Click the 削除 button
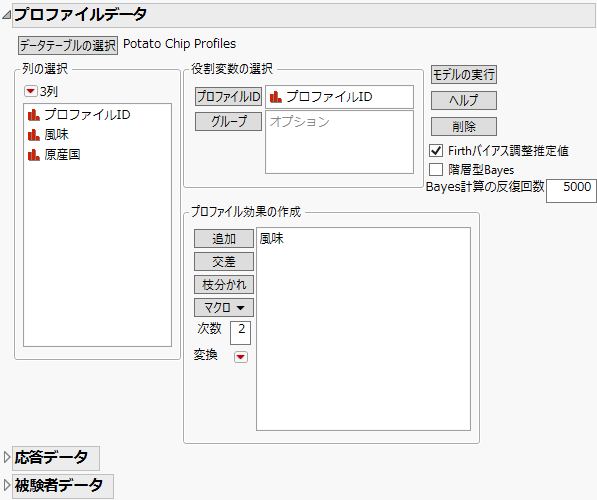597x500 pixels. (x=464, y=126)
